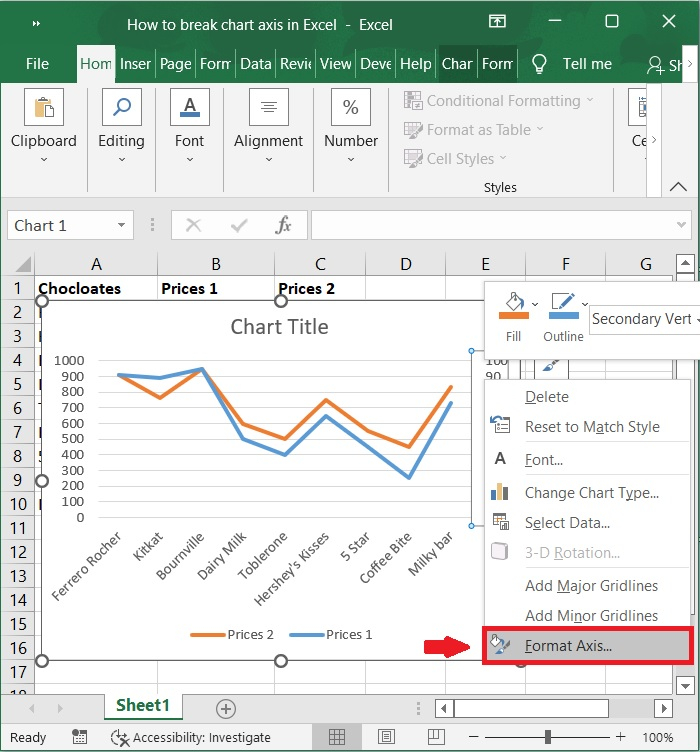Click the Outline pen icon
The image size is (700, 752).
click(563, 306)
